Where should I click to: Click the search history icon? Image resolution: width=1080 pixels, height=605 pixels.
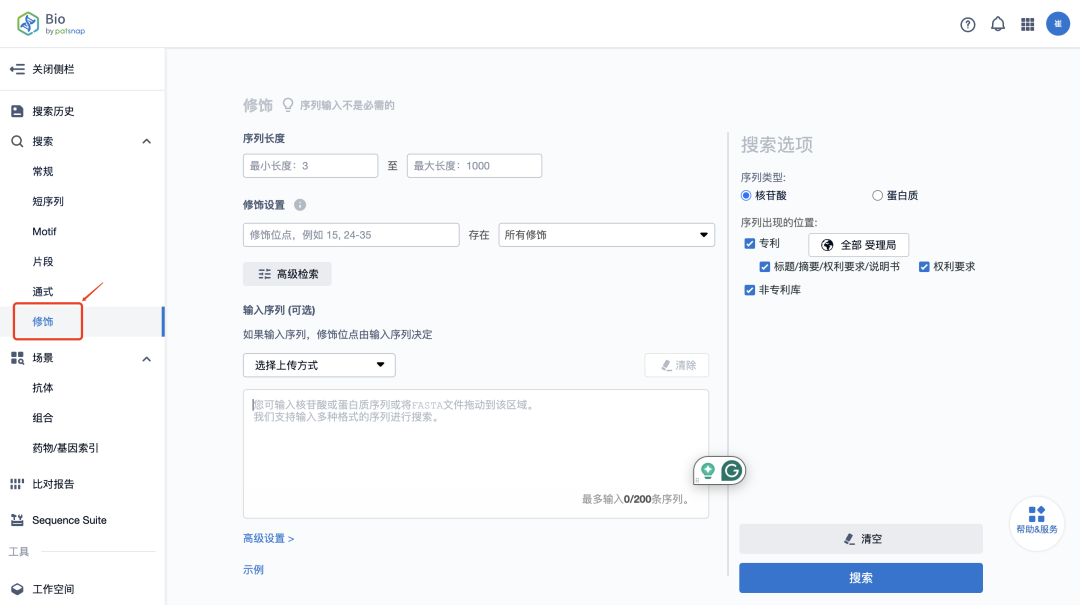(17, 111)
